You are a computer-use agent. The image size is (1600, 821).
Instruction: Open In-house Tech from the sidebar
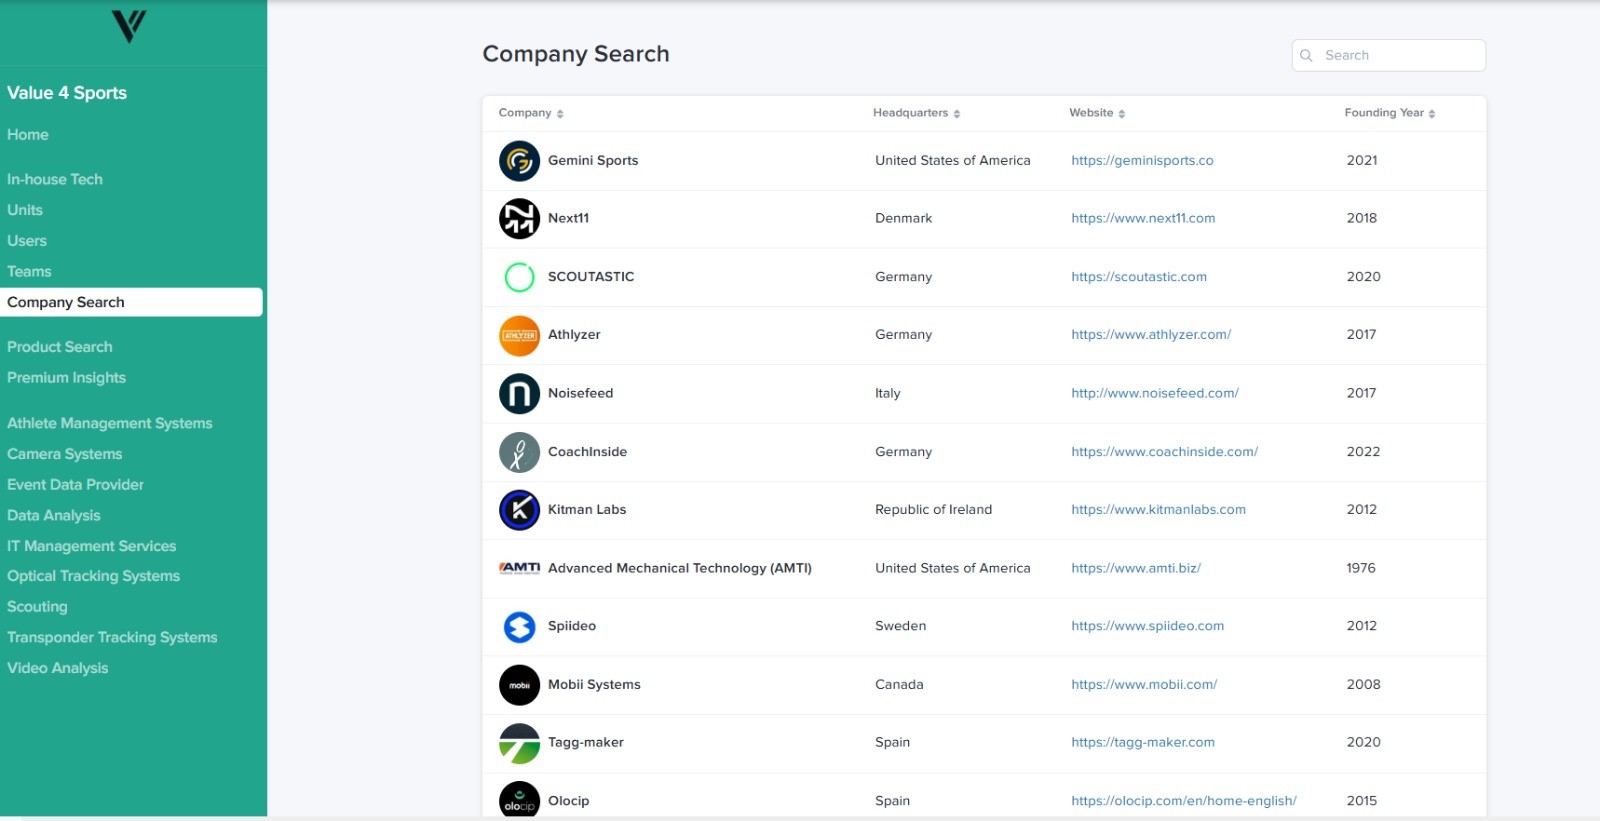click(55, 180)
